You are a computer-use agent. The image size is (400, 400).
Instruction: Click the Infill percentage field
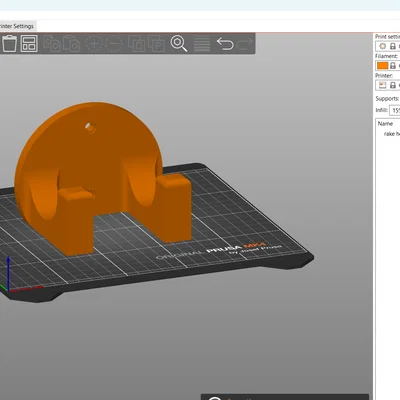tap(395, 110)
